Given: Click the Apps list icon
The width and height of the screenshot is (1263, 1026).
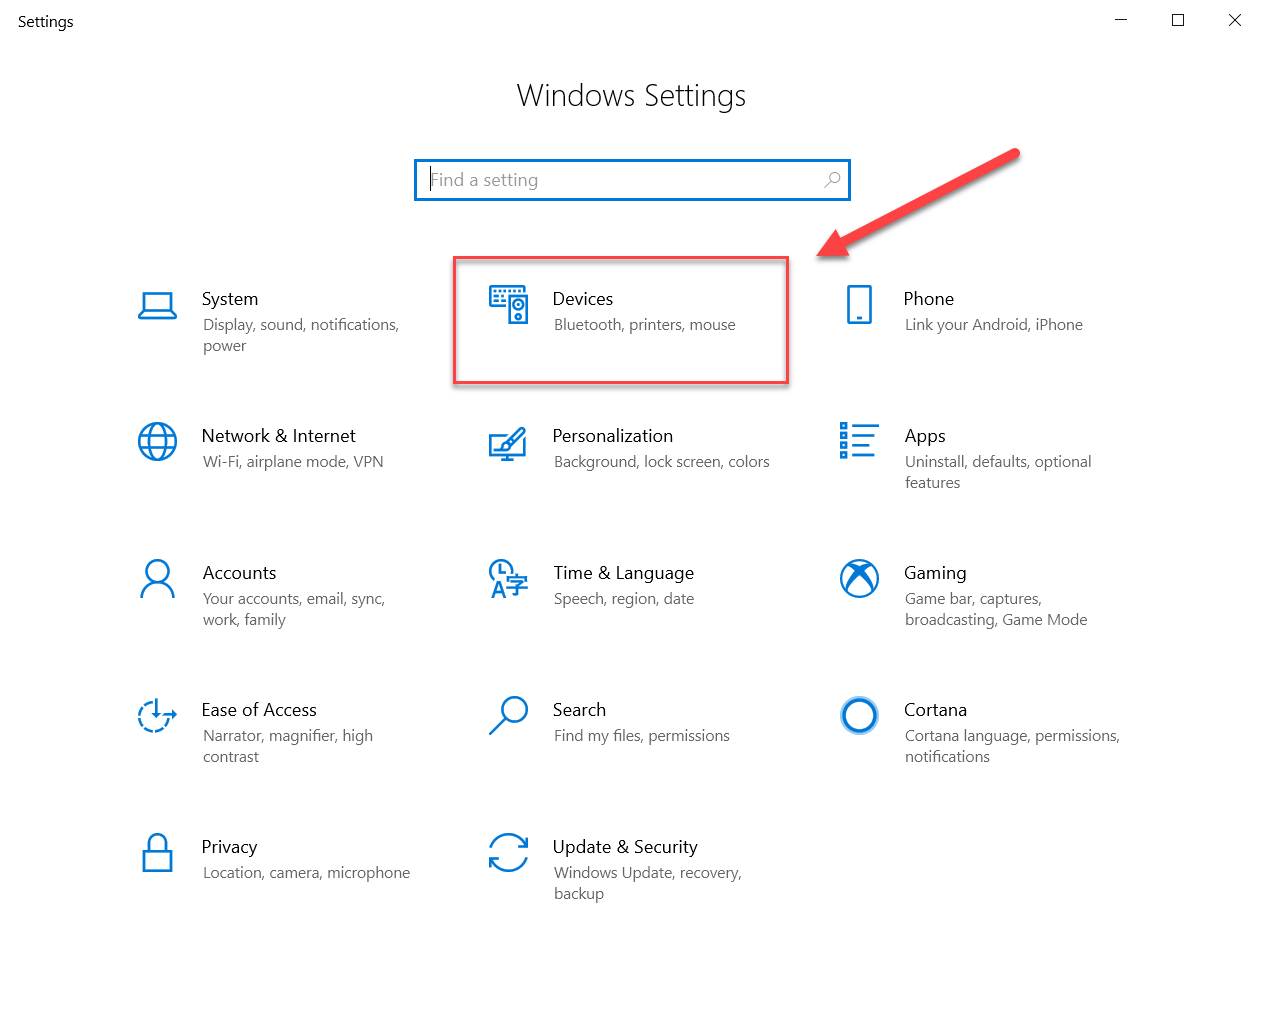Looking at the screenshot, I should click(859, 440).
